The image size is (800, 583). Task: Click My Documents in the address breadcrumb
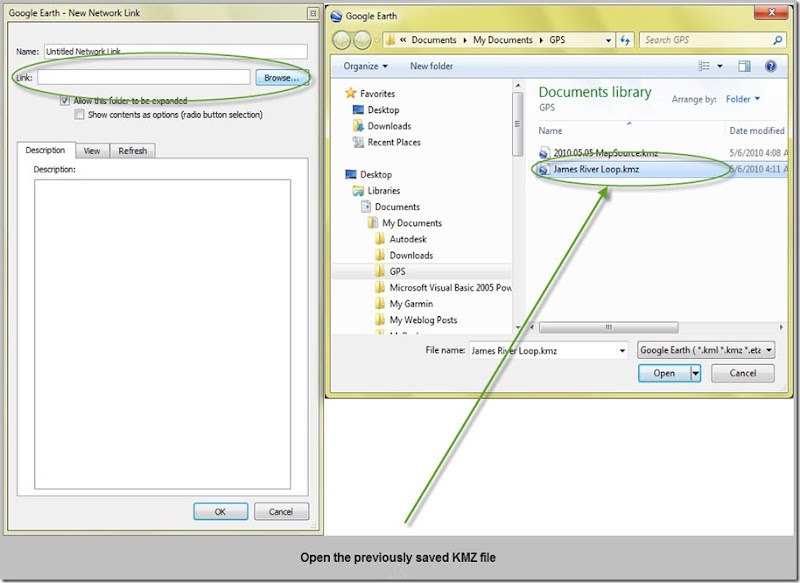click(x=503, y=40)
